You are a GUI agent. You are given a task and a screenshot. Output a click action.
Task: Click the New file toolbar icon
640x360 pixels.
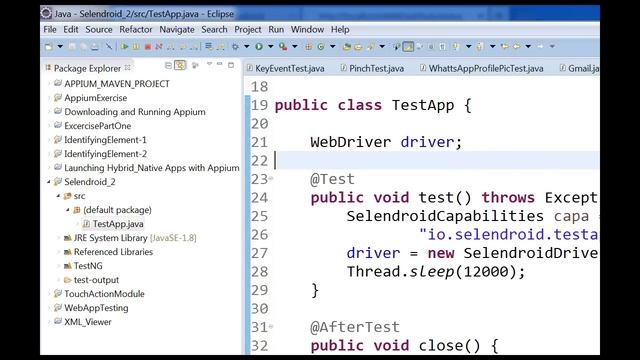[49, 47]
